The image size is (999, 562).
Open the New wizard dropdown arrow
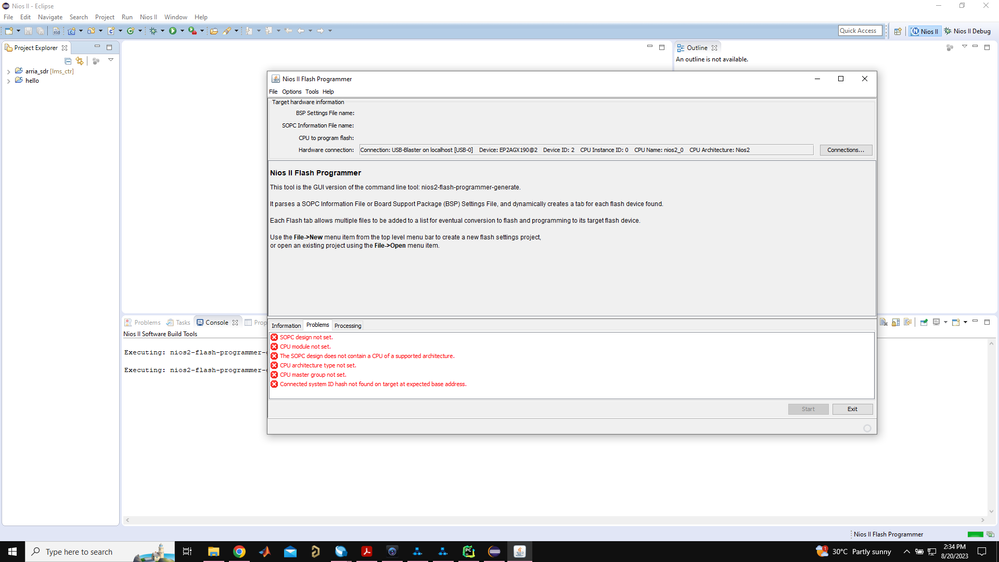pos(18,31)
